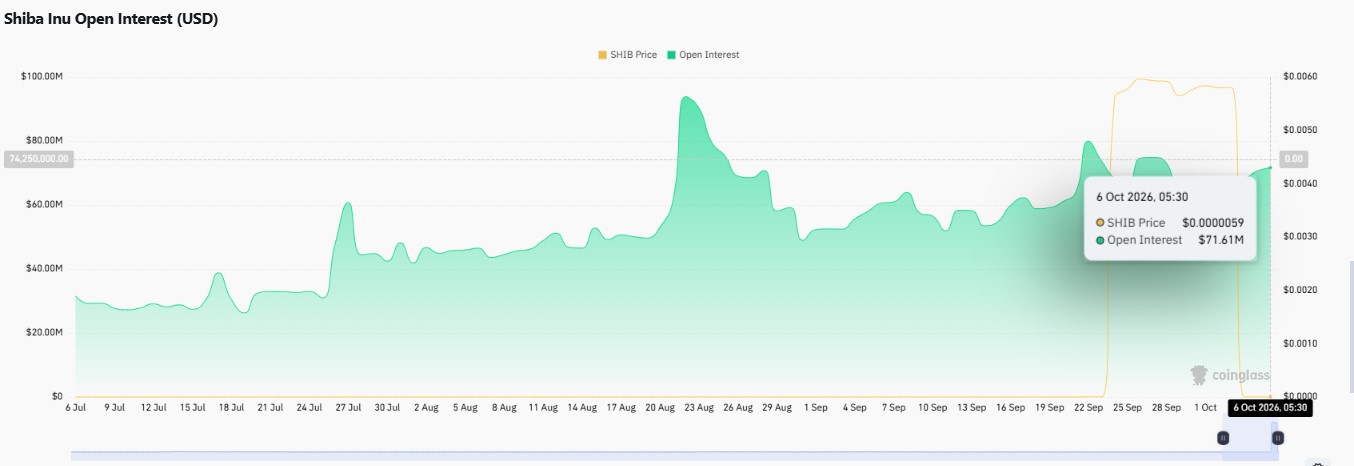Click the 16 Sep date label
Viewport: 1354px width, 466px height.
[1011, 408]
